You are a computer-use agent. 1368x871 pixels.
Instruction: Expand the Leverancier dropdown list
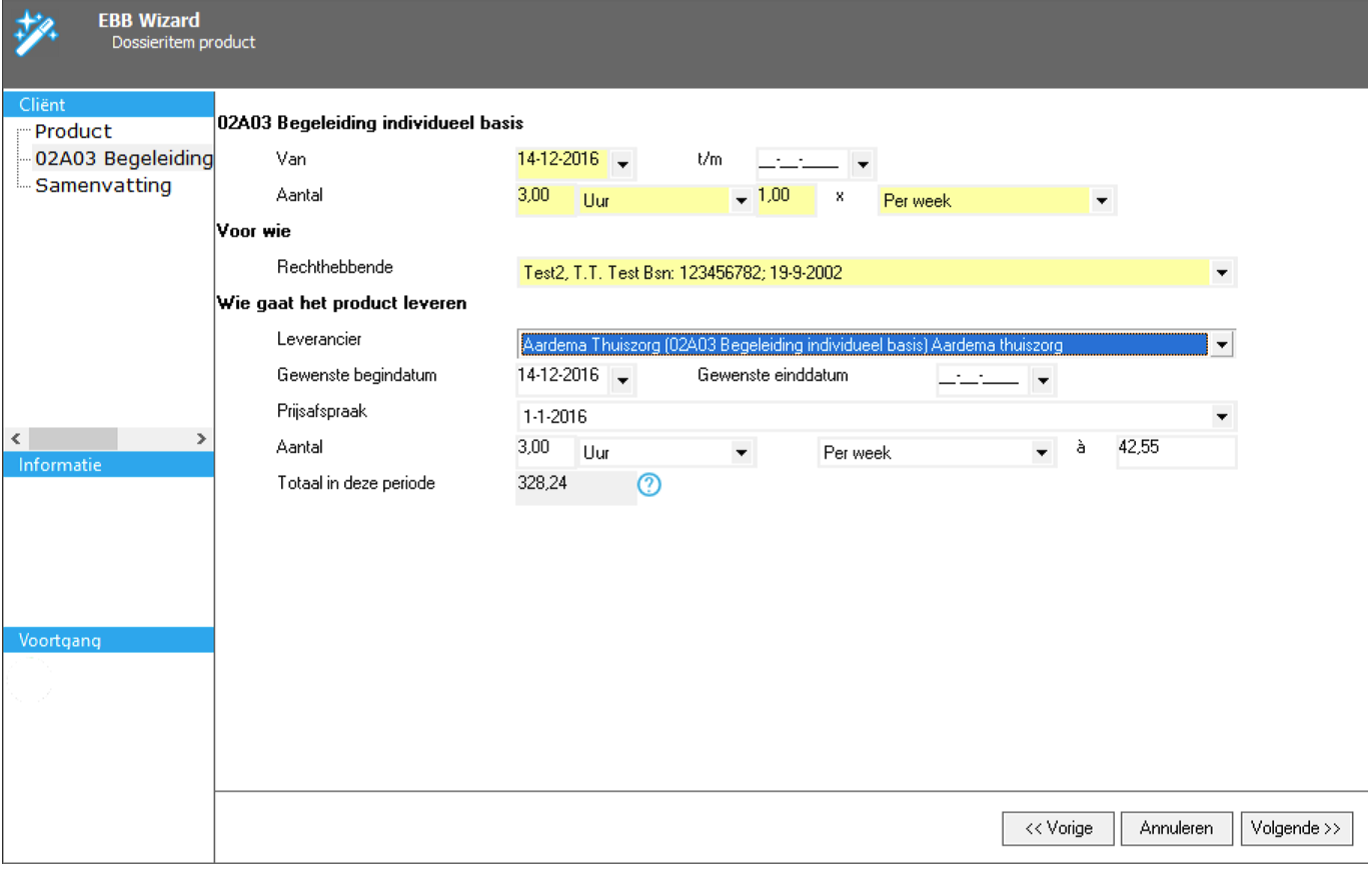(1221, 345)
